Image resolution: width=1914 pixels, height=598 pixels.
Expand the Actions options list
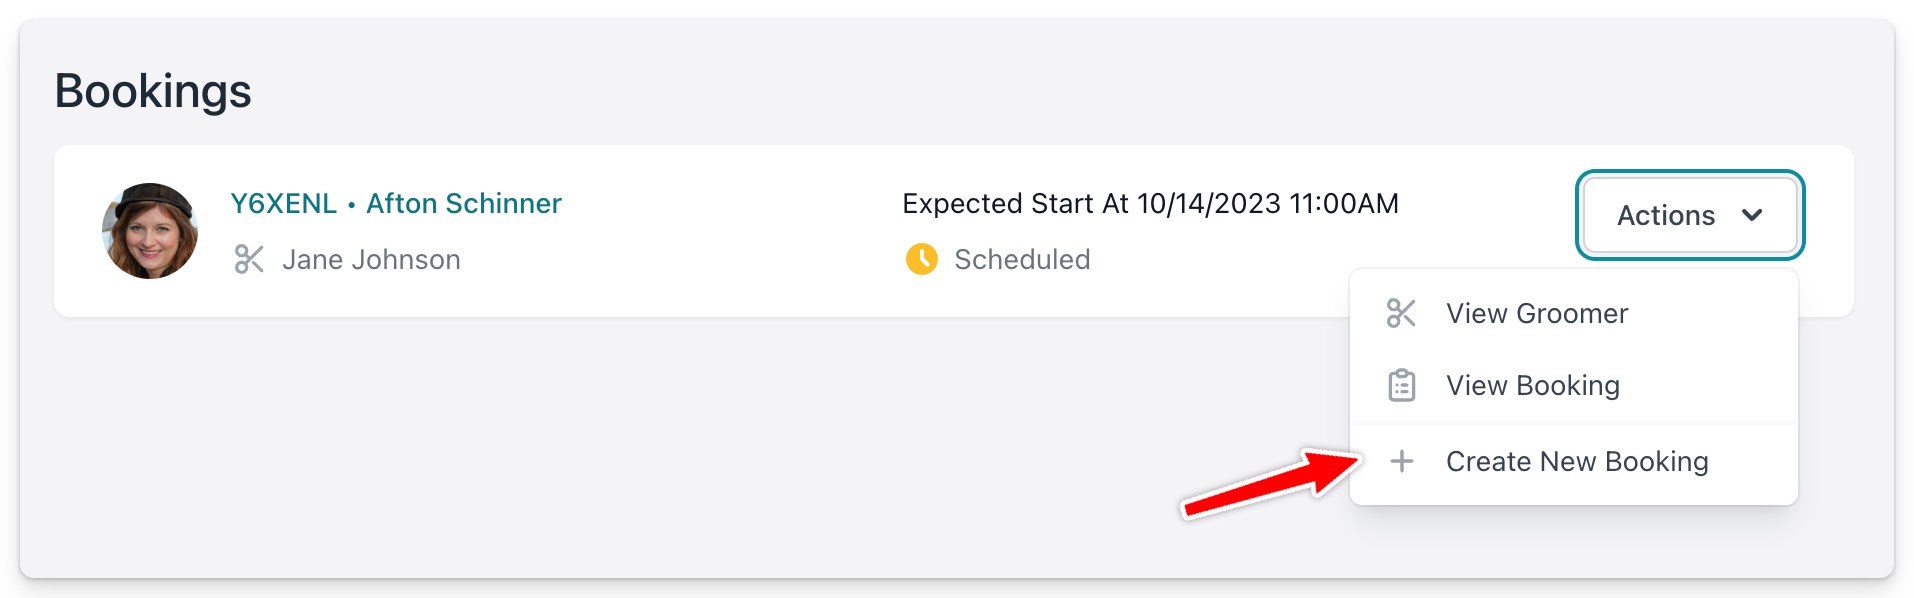tap(1690, 215)
